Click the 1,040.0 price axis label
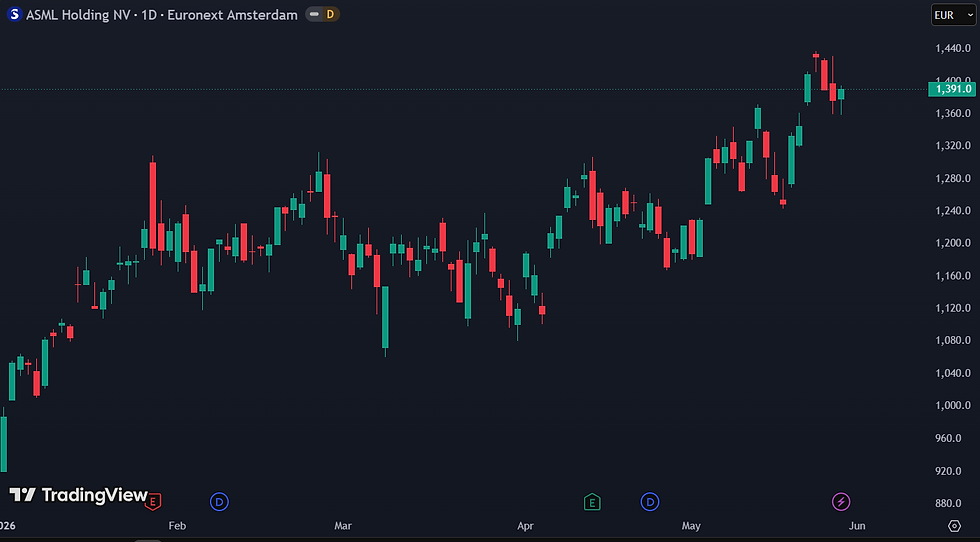 [953, 373]
